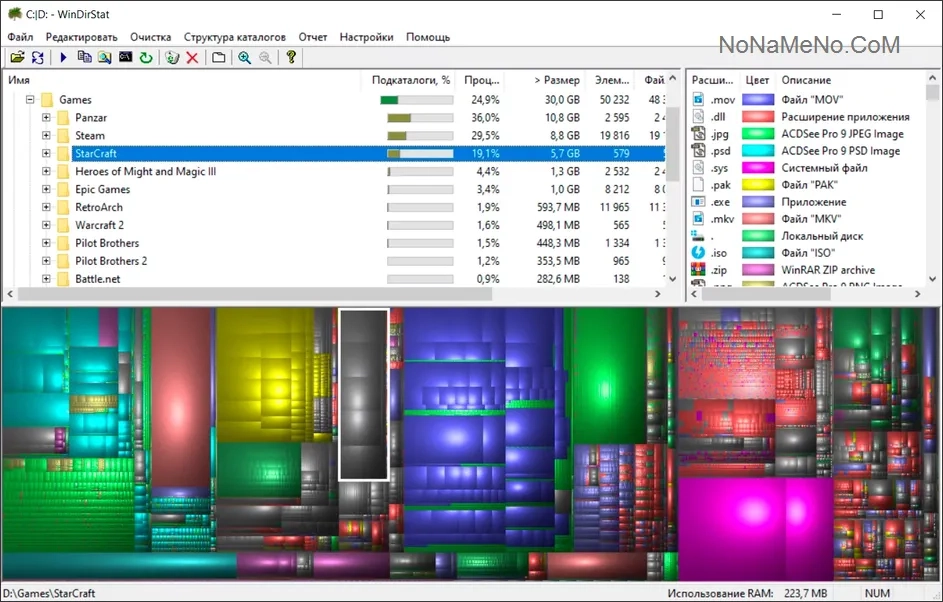
Task: Click the open folder toolbar icon
Action: 17,57
